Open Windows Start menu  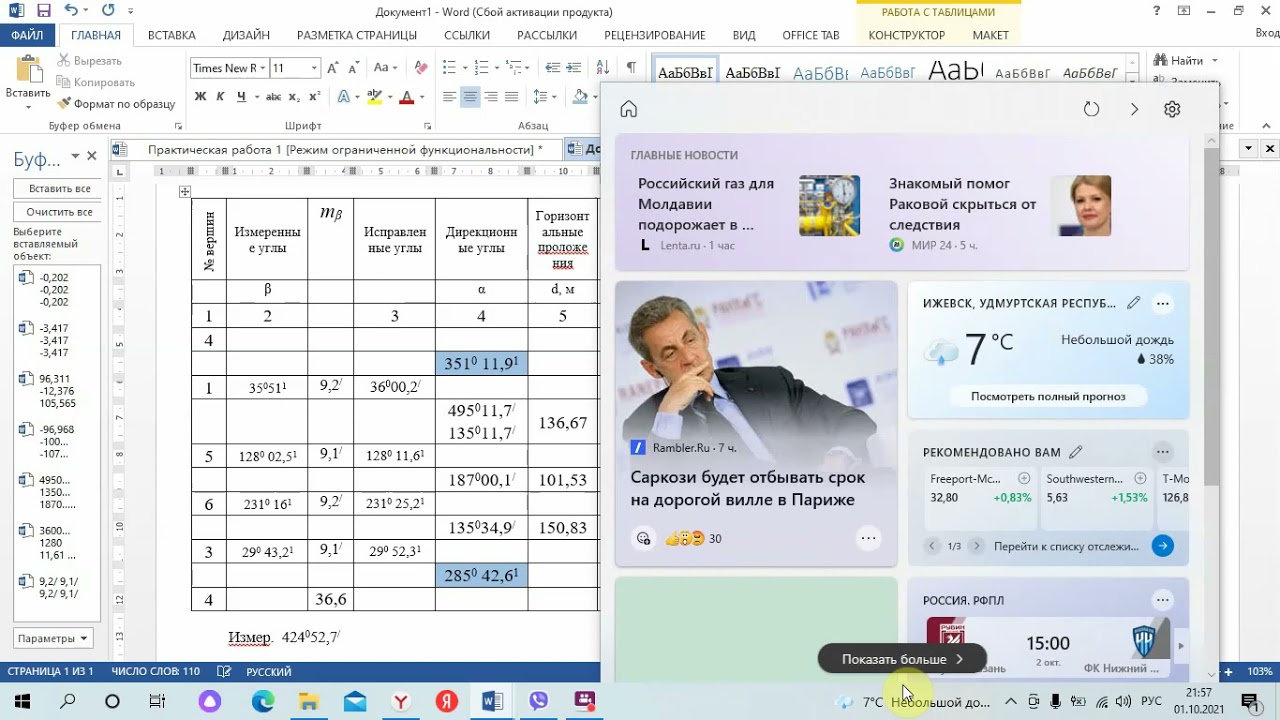click(22, 701)
